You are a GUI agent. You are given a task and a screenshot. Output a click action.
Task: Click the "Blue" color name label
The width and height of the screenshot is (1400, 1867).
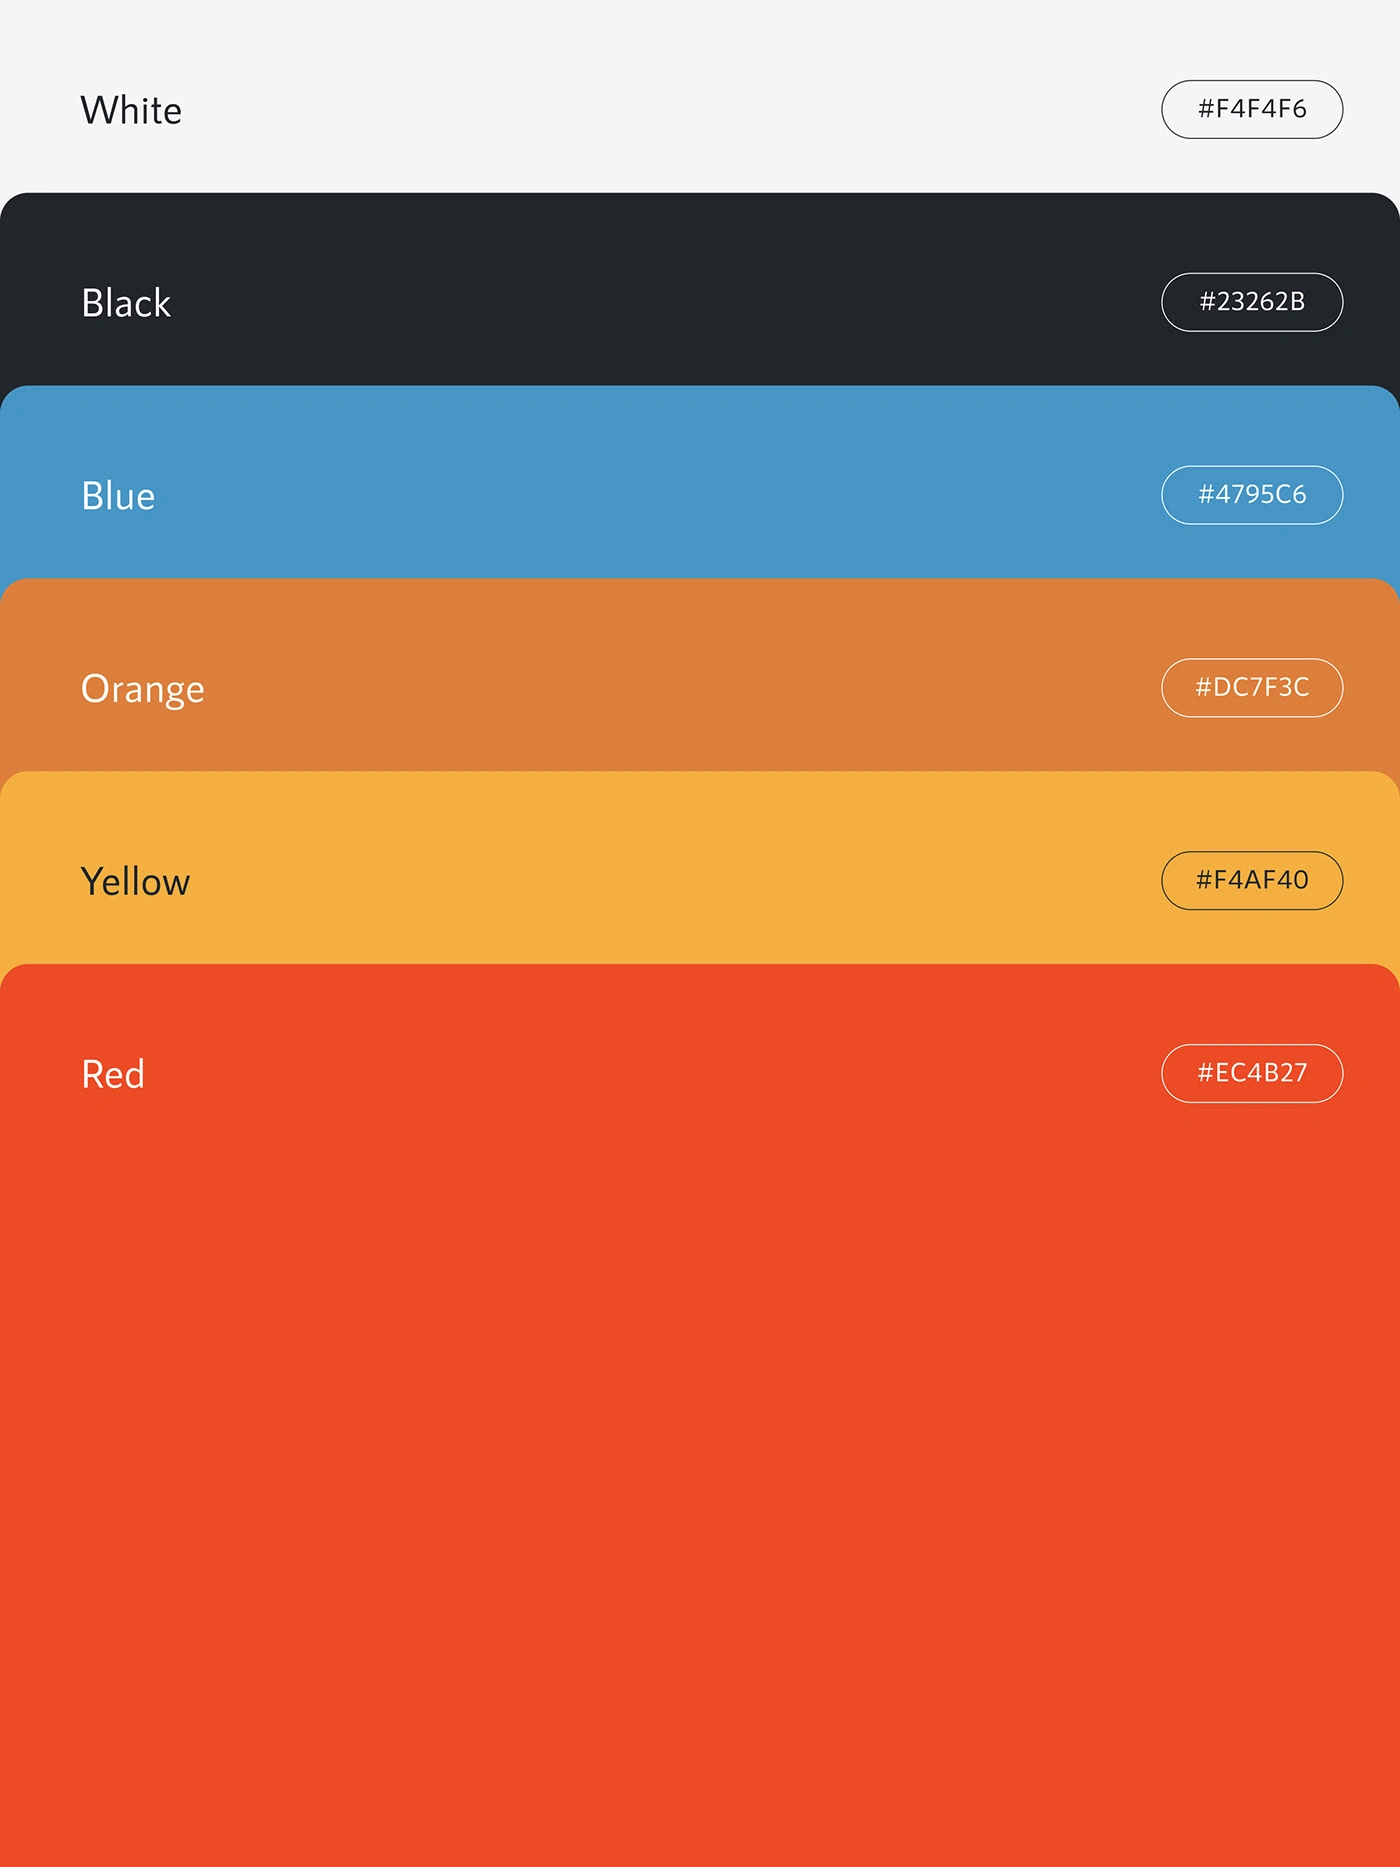pyautogui.click(x=118, y=496)
